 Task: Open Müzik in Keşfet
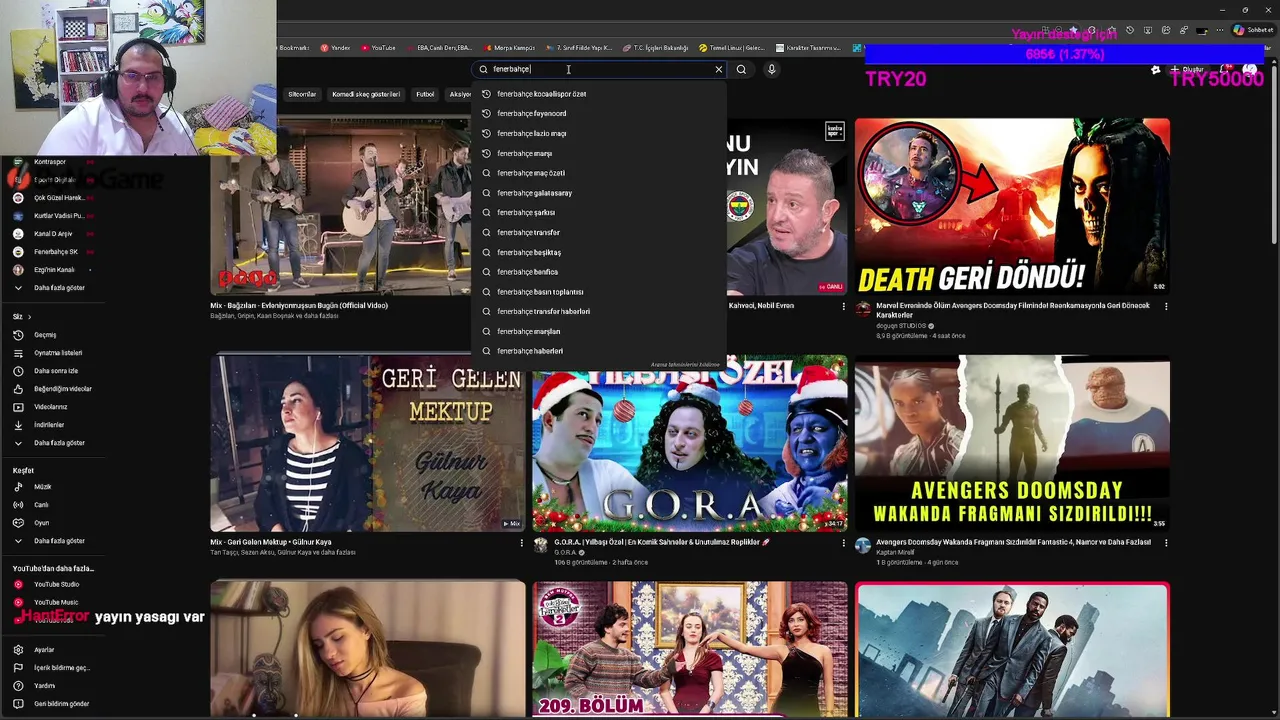point(42,487)
